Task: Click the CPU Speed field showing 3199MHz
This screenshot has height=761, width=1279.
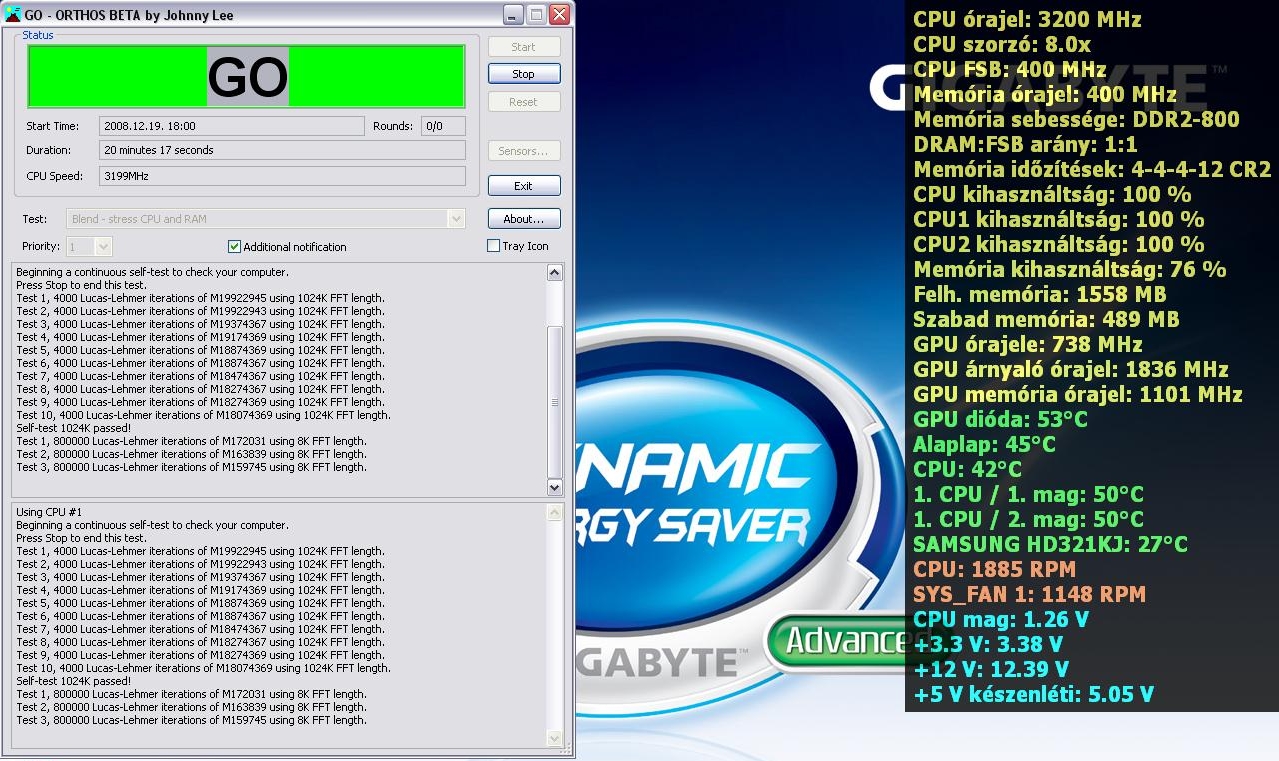Action: coord(283,176)
